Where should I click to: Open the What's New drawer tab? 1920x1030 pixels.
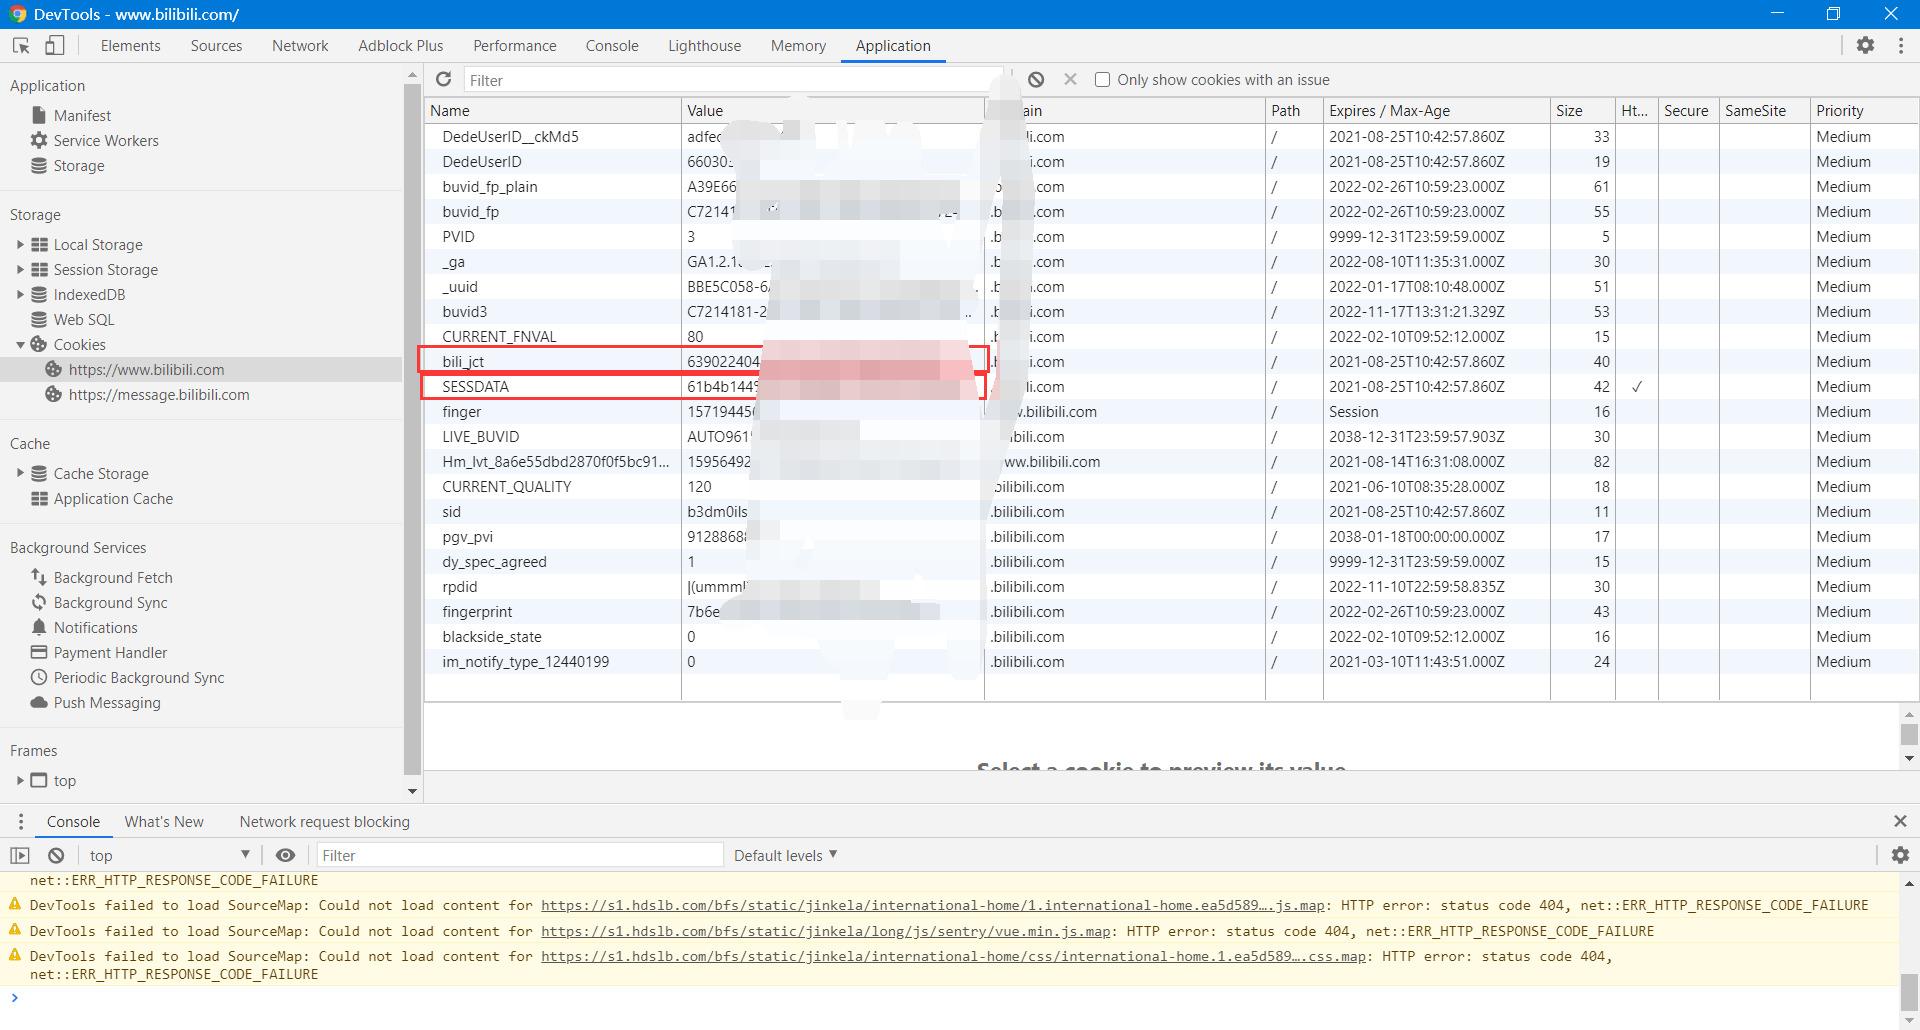point(164,822)
